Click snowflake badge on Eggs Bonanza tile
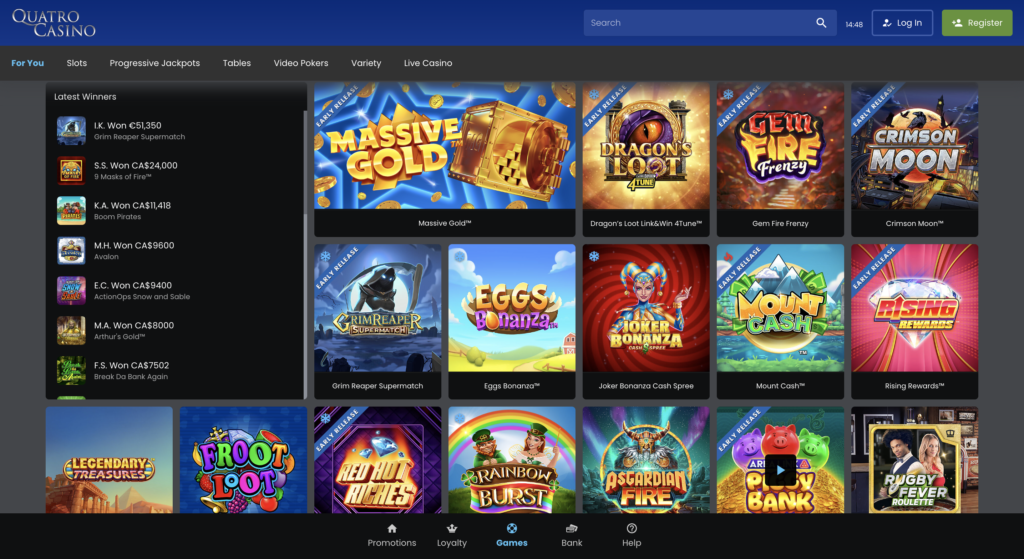The height and width of the screenshot is (559, 1024). (460, 256)
